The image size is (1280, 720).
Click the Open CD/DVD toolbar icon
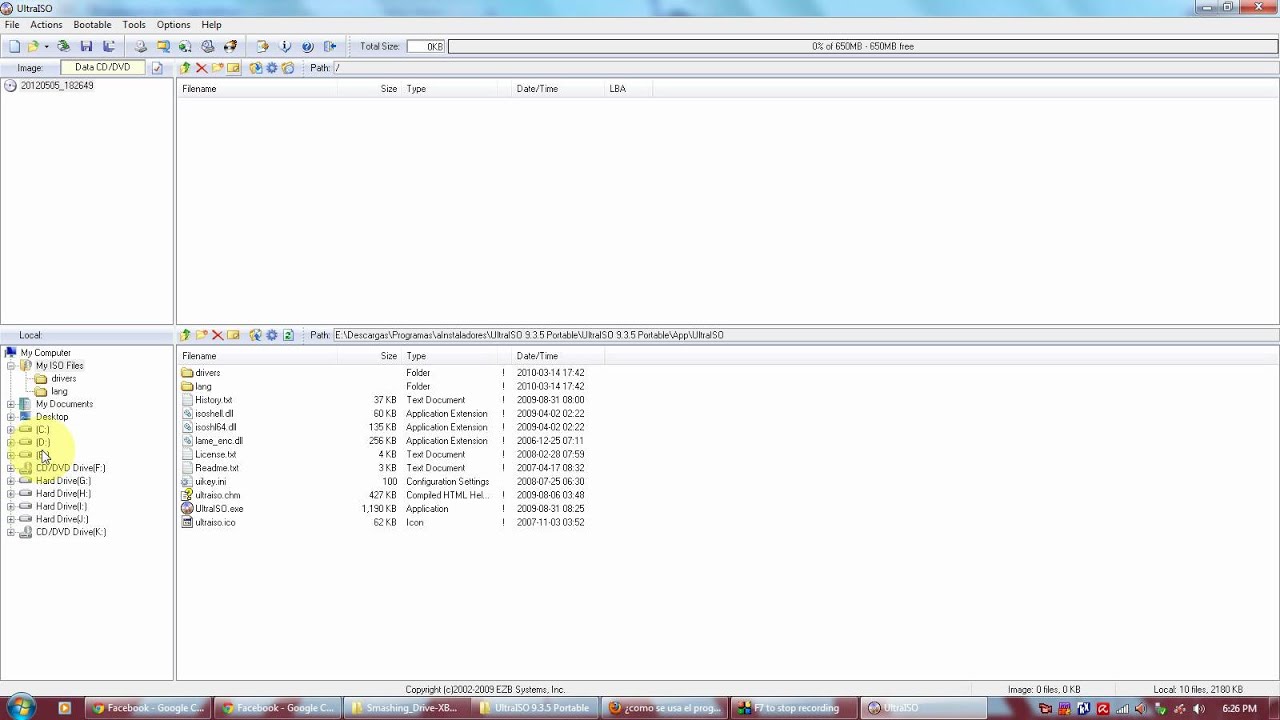64,46
